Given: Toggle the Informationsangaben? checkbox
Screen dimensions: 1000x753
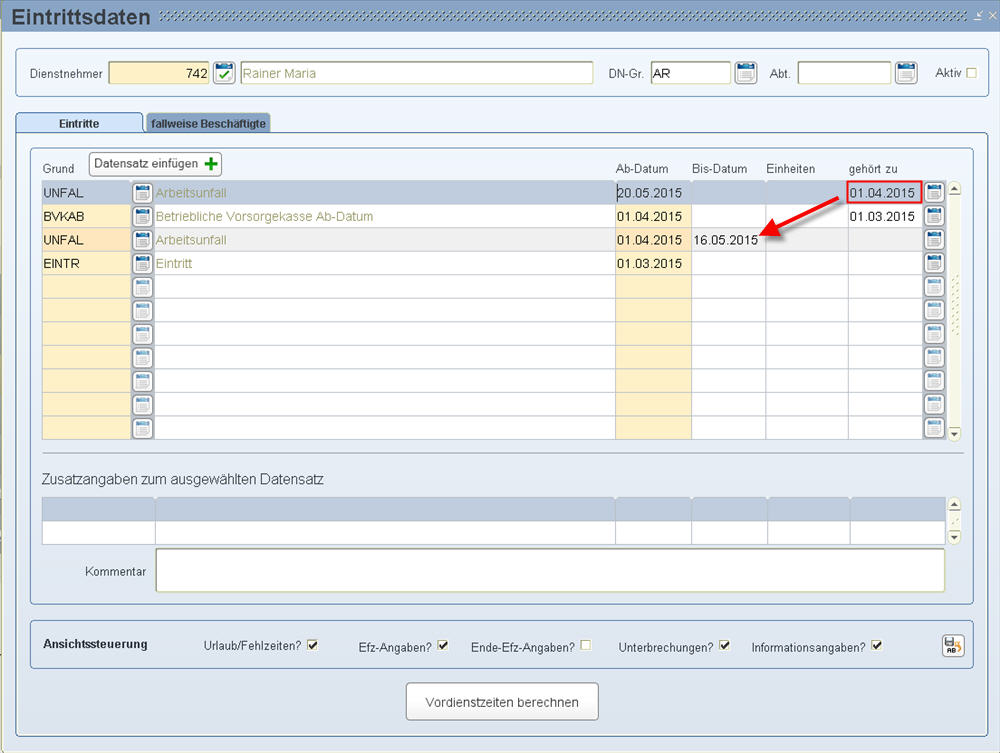Looking at the screenshot, I should coord(877,645).
